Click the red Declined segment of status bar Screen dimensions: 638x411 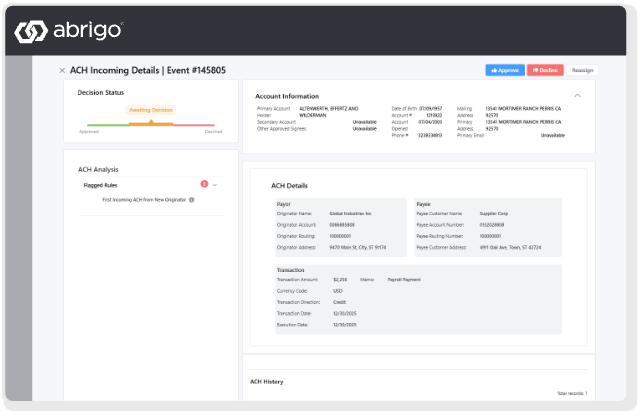click(x=200, y=125)
